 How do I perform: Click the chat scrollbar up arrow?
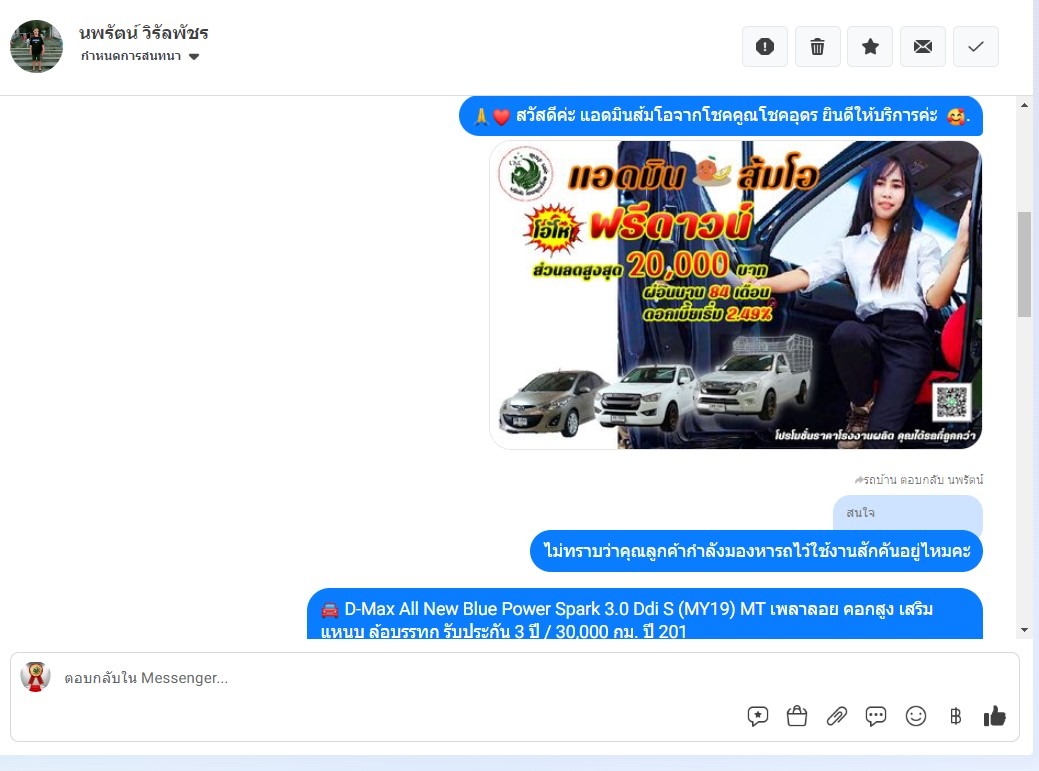point(1024,105)
